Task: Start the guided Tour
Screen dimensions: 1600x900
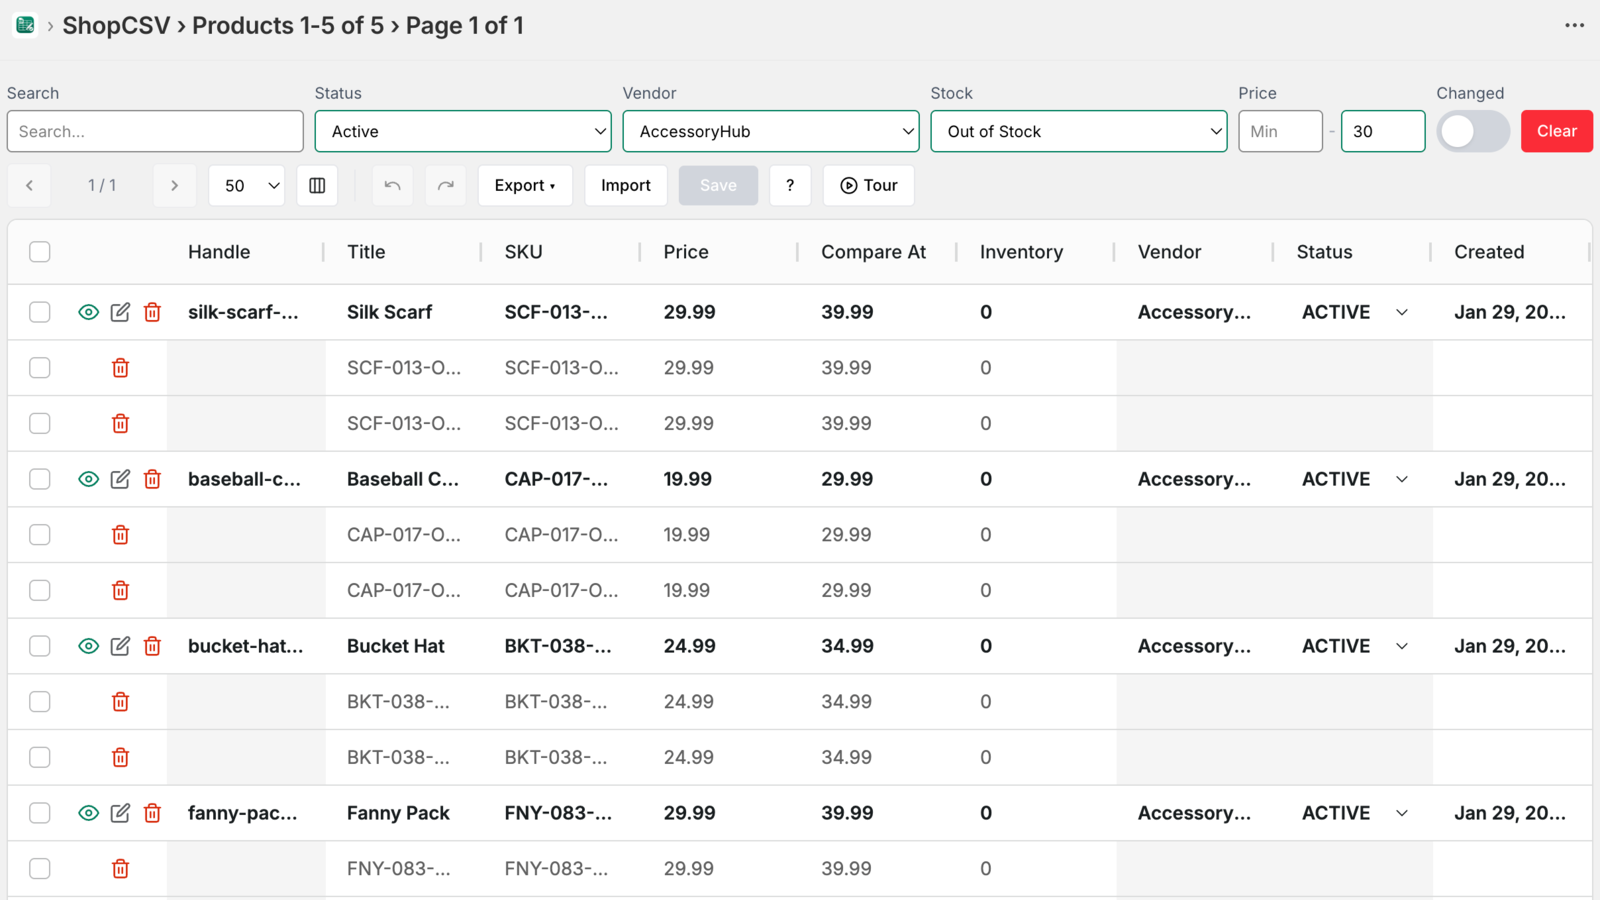Action: tap(867, 185)
